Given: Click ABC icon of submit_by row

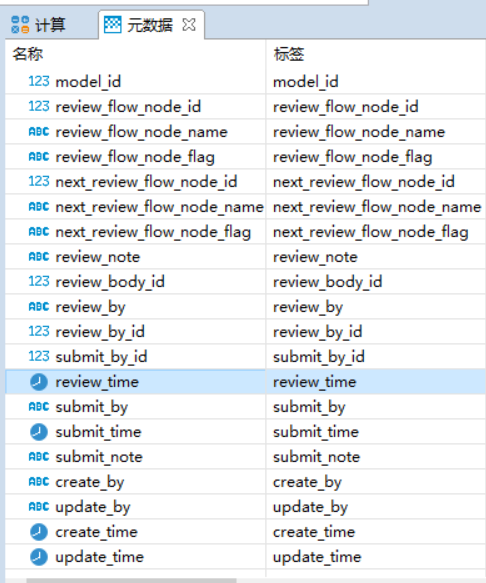Looking at the screenshot, I should click(39, 407).
